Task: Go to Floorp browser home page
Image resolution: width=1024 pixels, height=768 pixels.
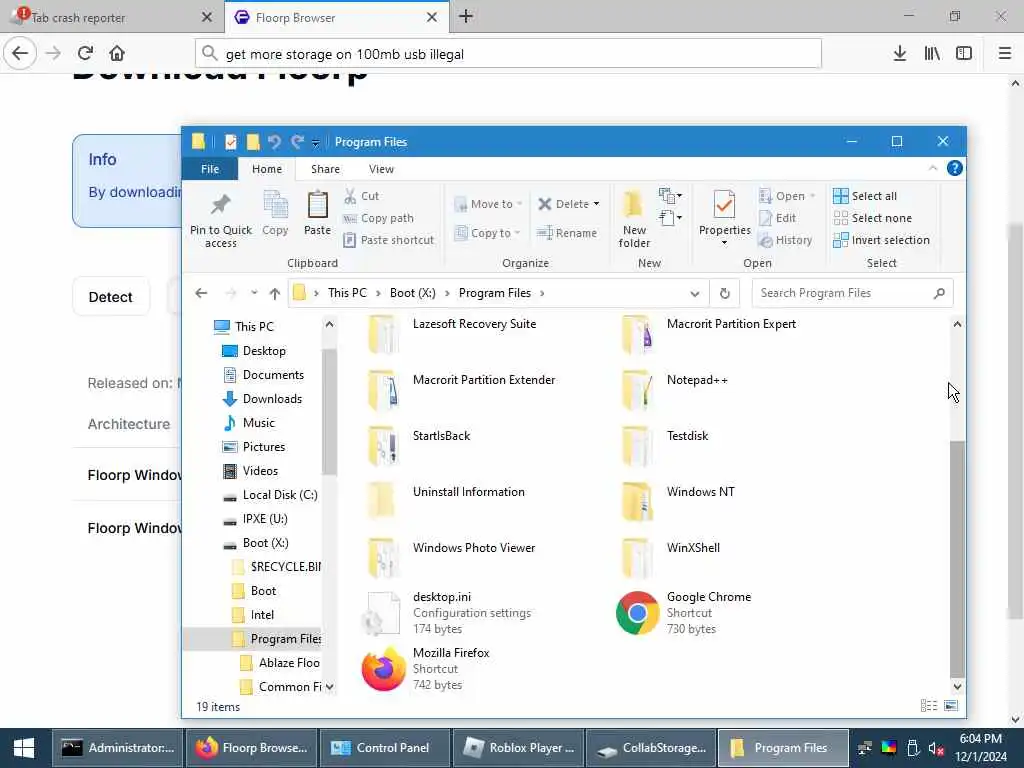Action: pos(117,53)
